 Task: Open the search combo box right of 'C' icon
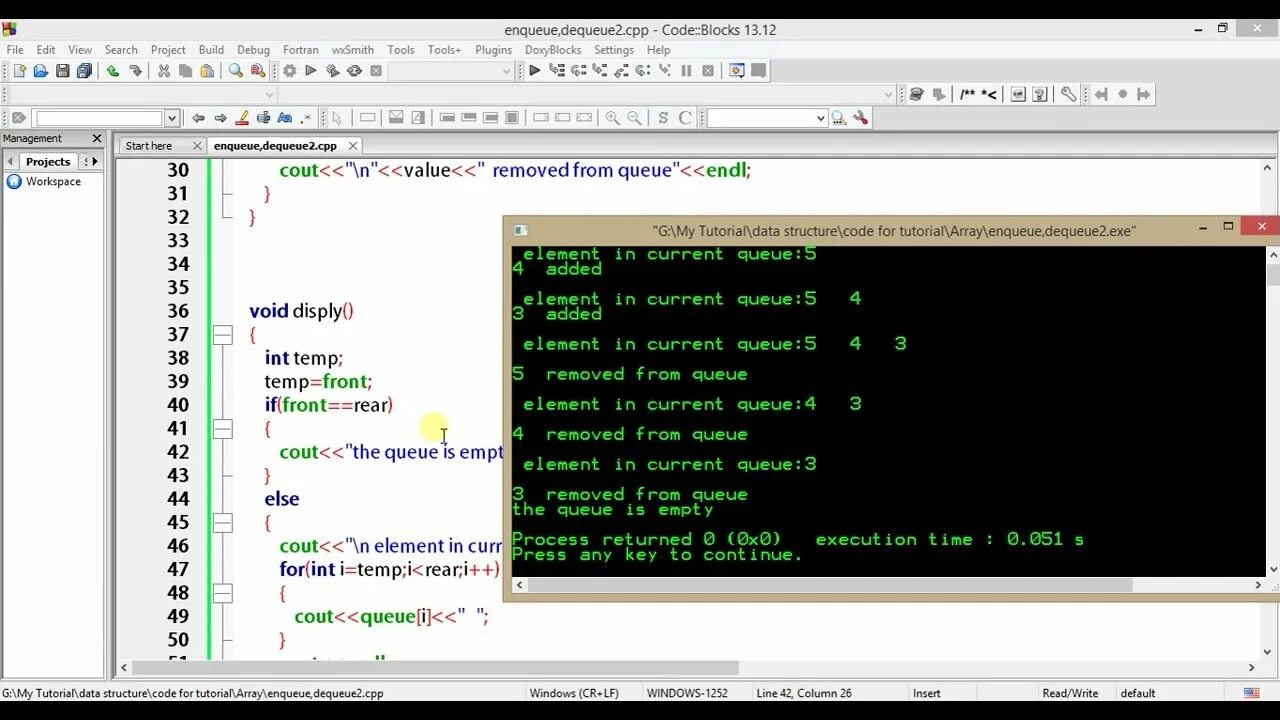tap(767, 118)
